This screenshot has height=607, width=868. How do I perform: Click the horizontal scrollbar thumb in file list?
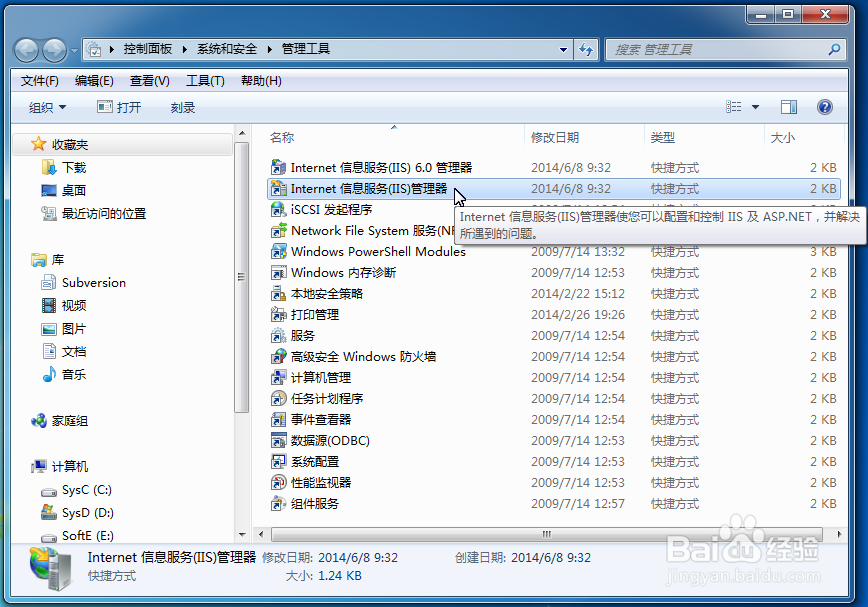pos(546,535)
